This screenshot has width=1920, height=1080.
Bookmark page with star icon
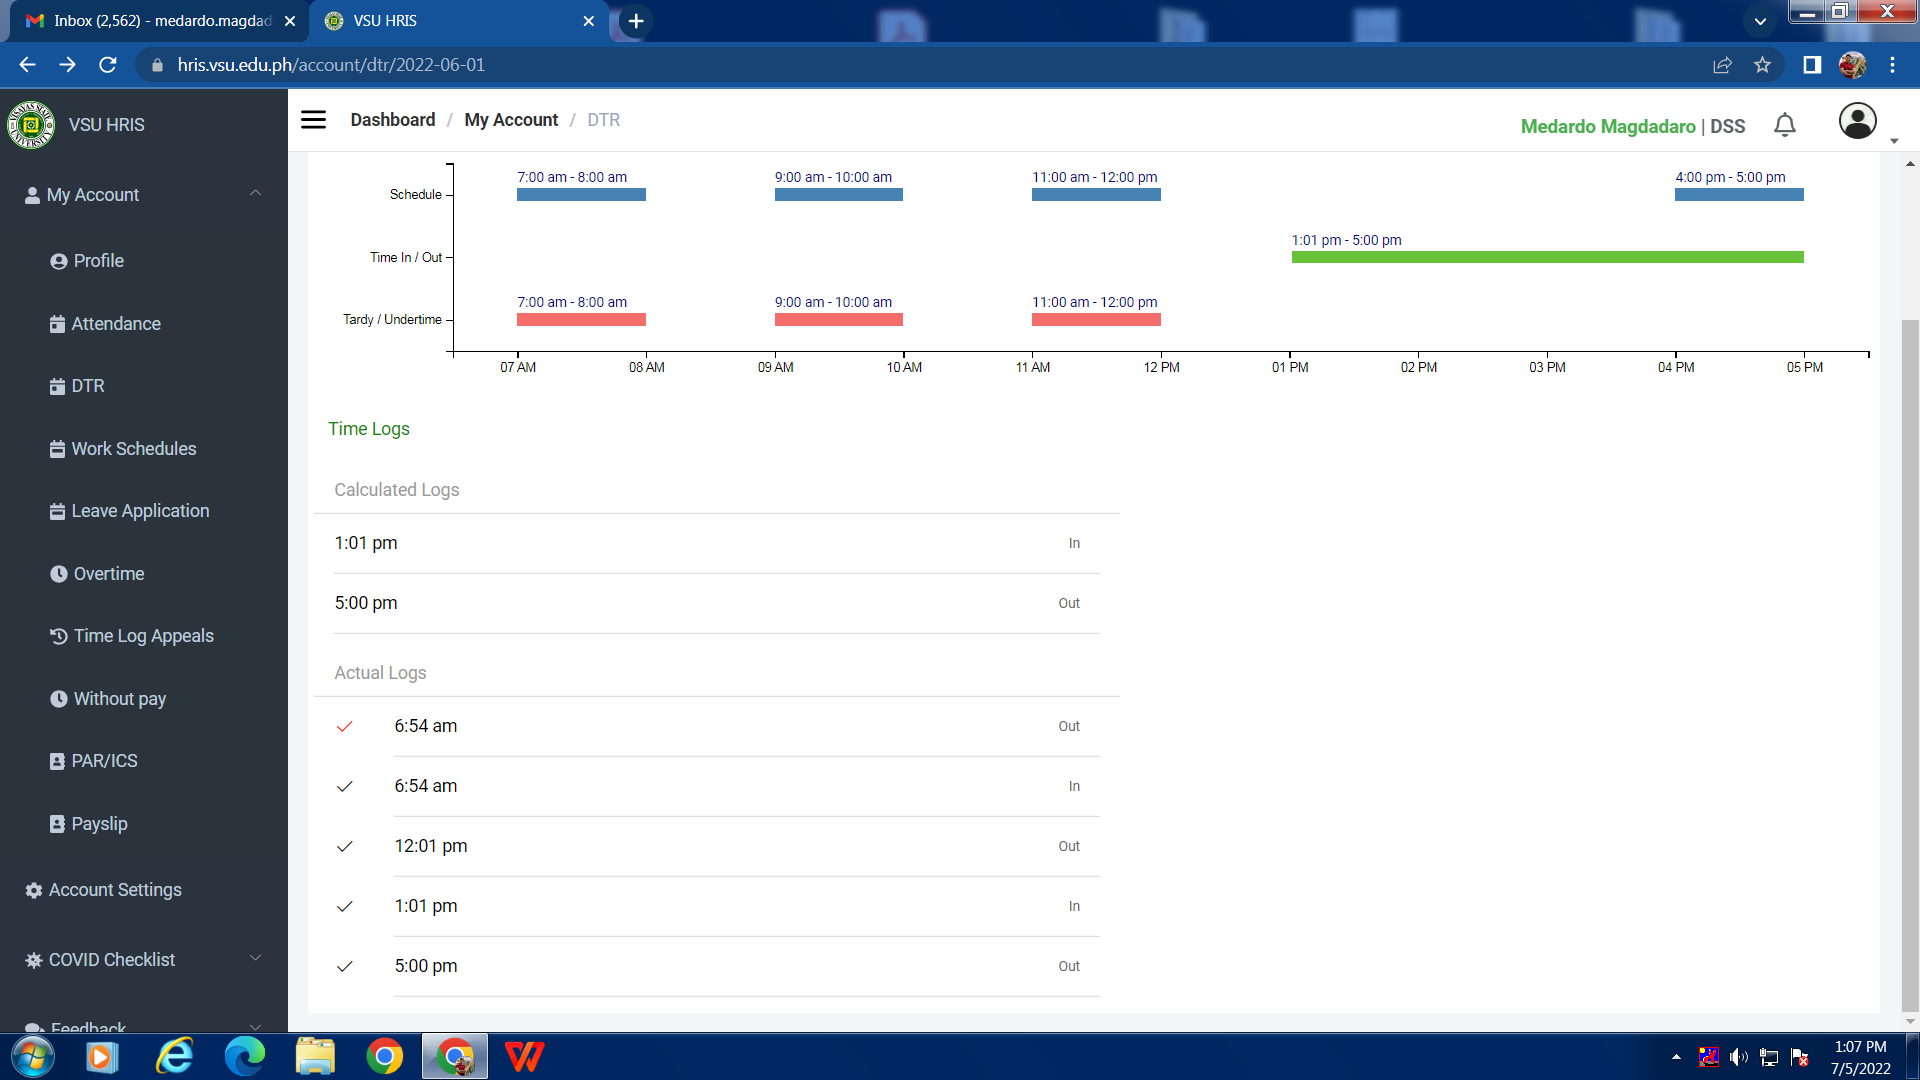tap(1762, 65)
